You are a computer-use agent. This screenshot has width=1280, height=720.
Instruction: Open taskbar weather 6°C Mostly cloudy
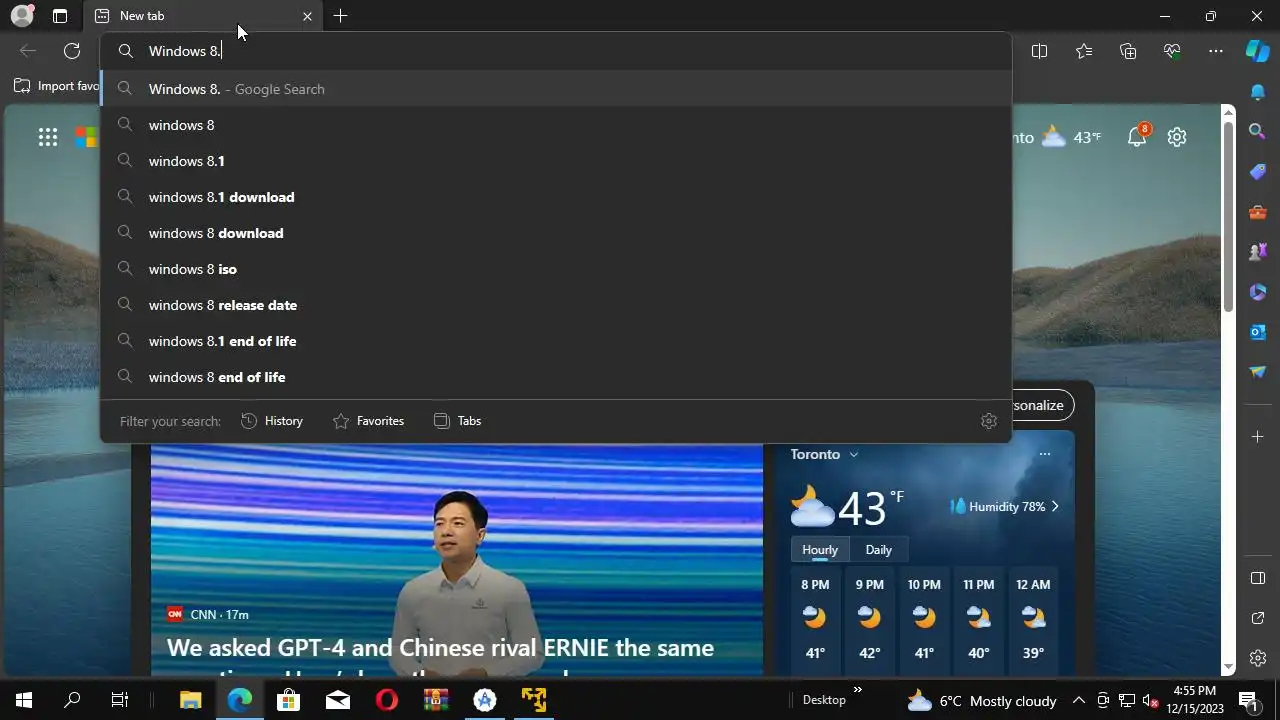coord(982,700)
